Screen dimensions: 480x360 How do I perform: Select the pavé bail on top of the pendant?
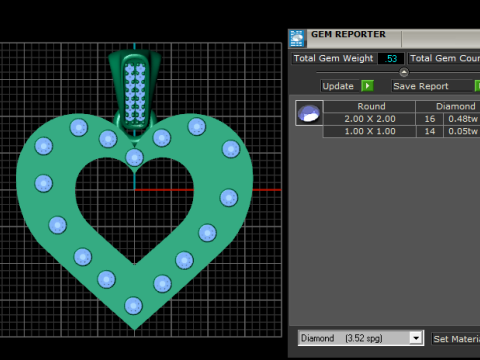(x=135, y=90)
